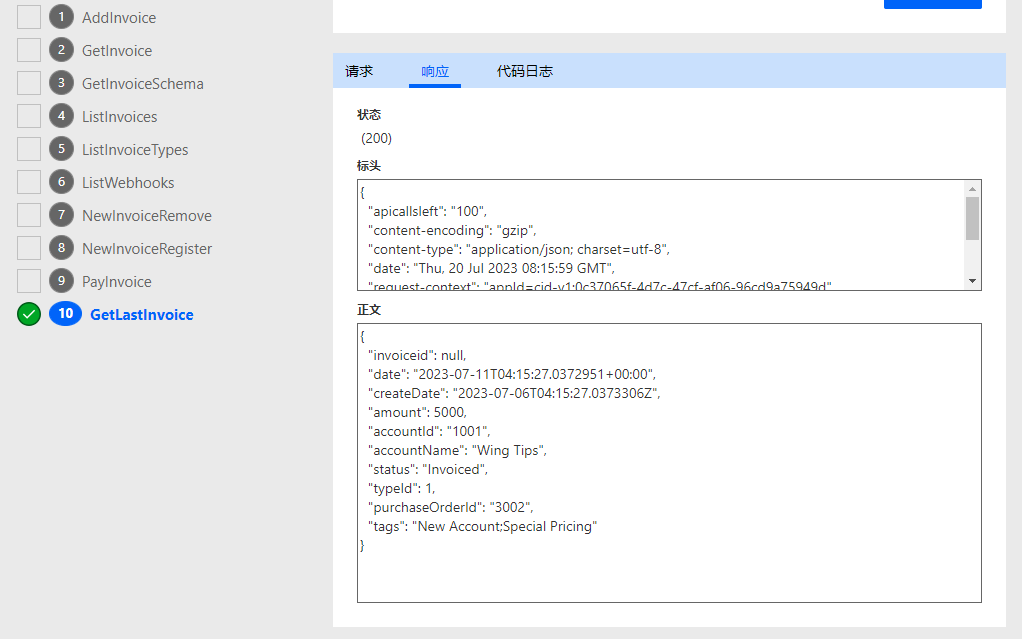Click the "date": "Thu, 20 Jul 2023" header line

[491, 268]
